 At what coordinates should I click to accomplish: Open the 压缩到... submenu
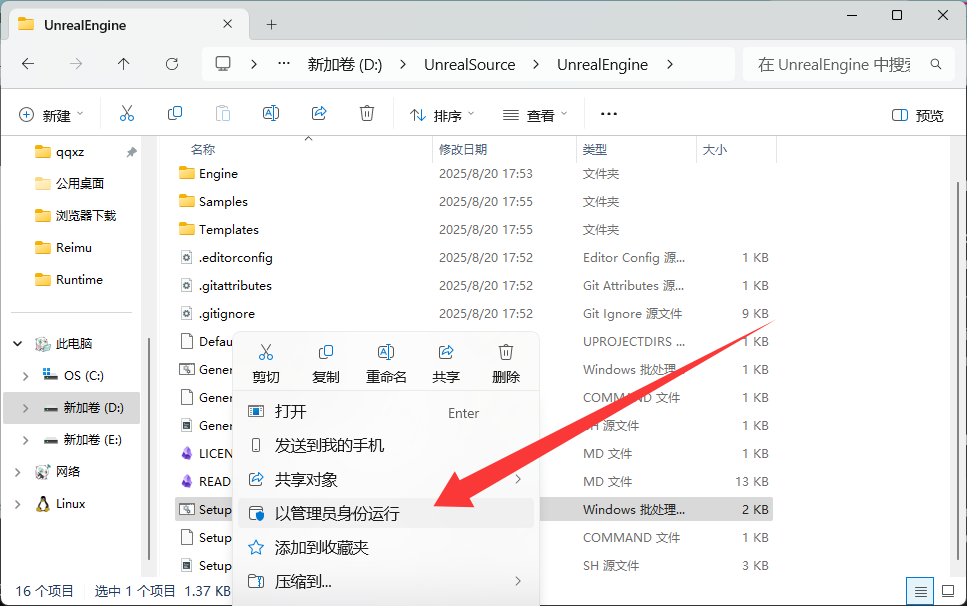pyautogui.click(x=385, y=581)
